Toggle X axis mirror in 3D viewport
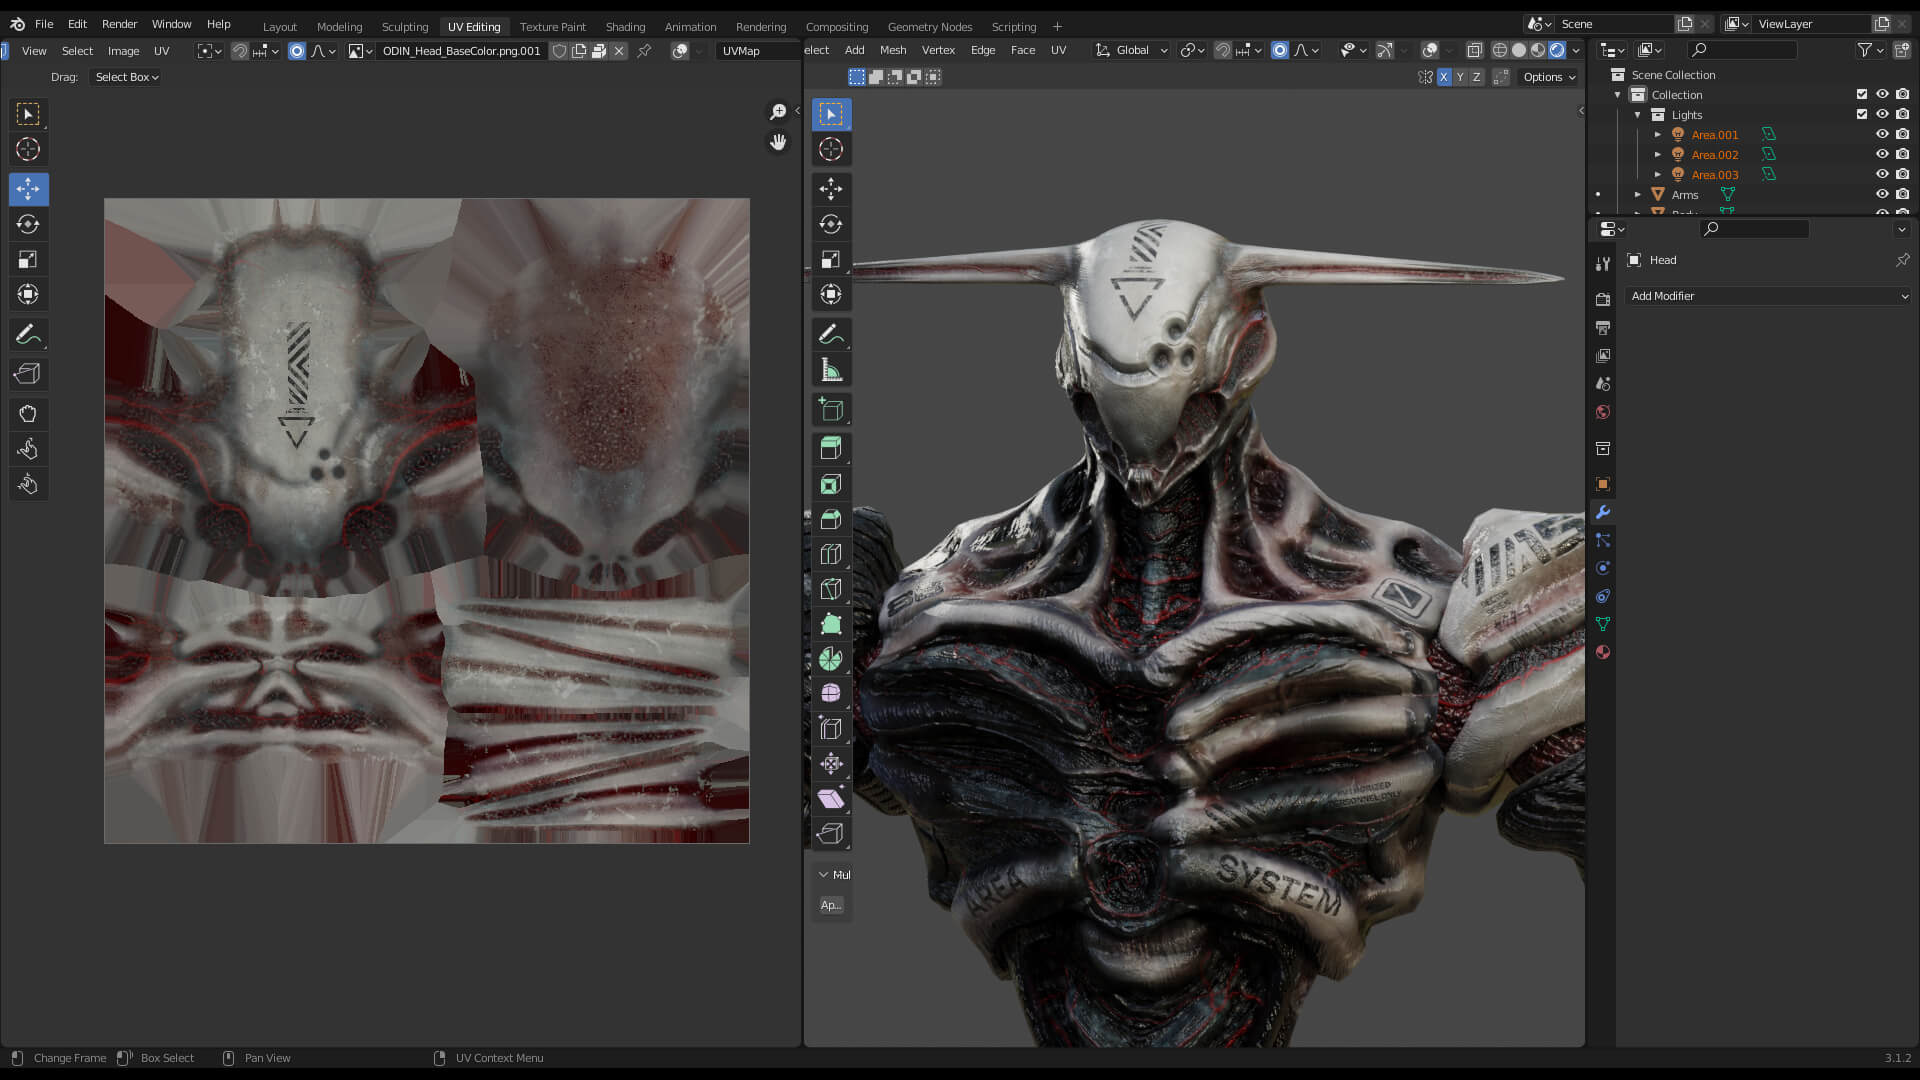 tap(1444, 77)
